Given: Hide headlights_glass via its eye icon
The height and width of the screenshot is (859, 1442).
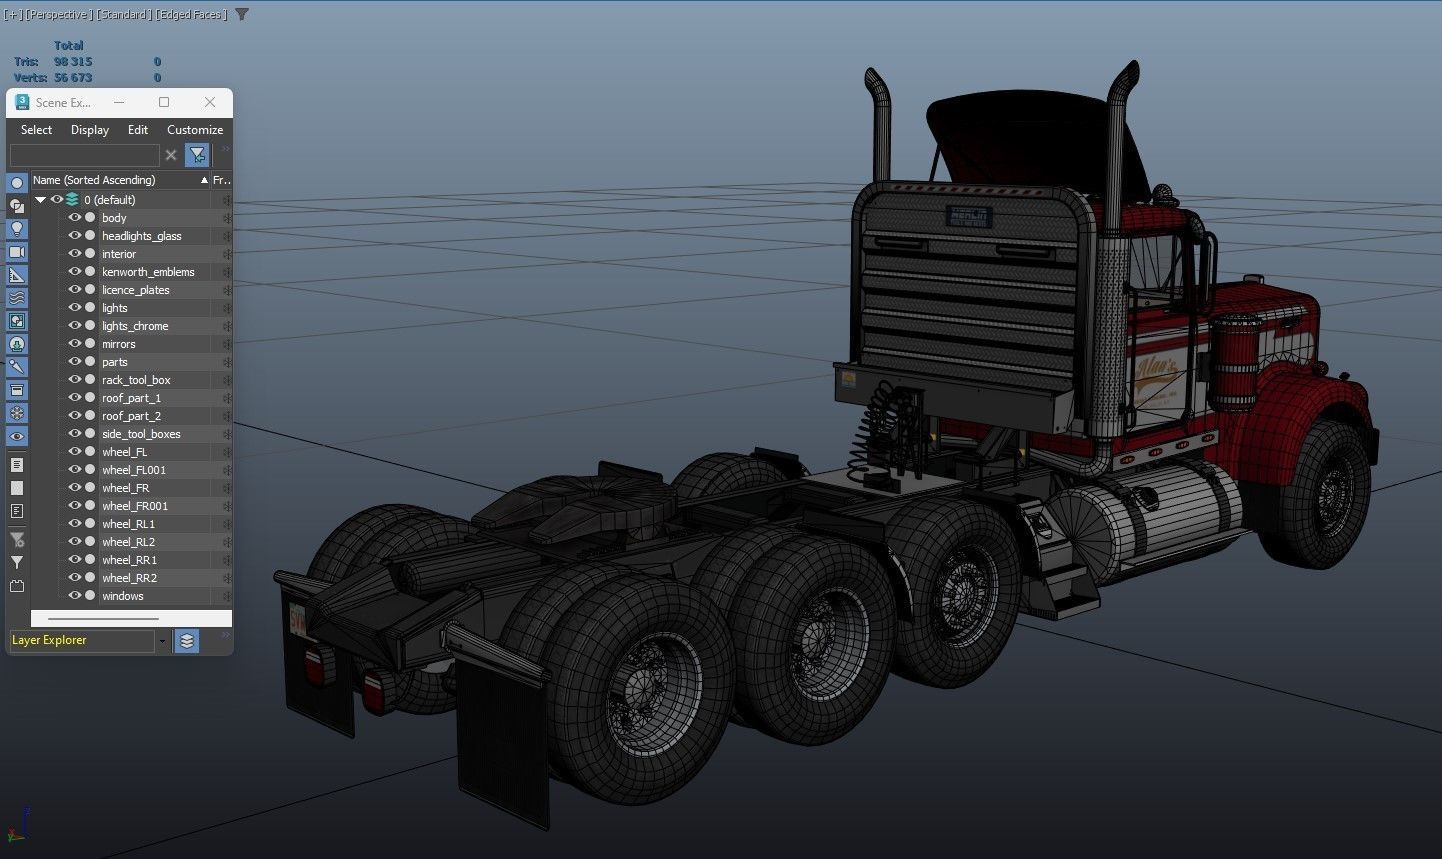Looking at the screenshot, I should click(74, 236).
